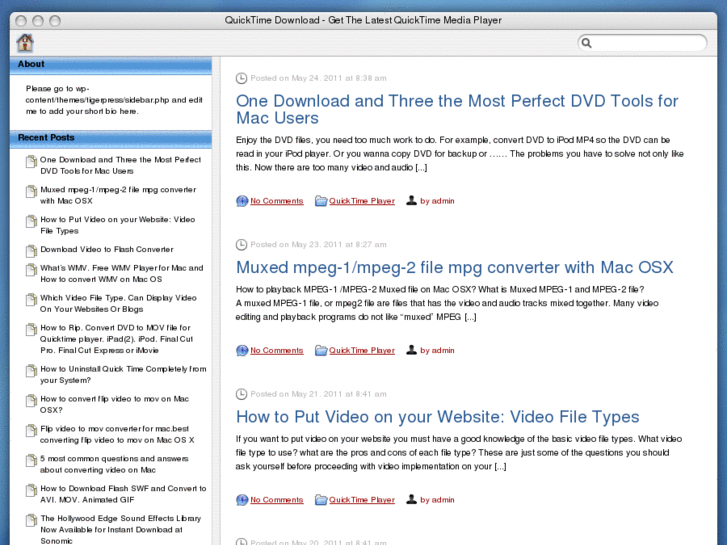Open QuickTime Player category under Put Video post

(362, 500)
